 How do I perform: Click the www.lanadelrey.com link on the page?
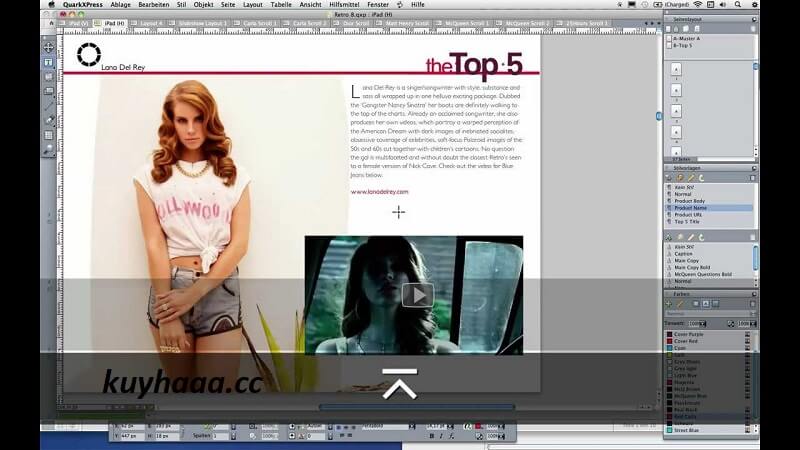point(380,192)
